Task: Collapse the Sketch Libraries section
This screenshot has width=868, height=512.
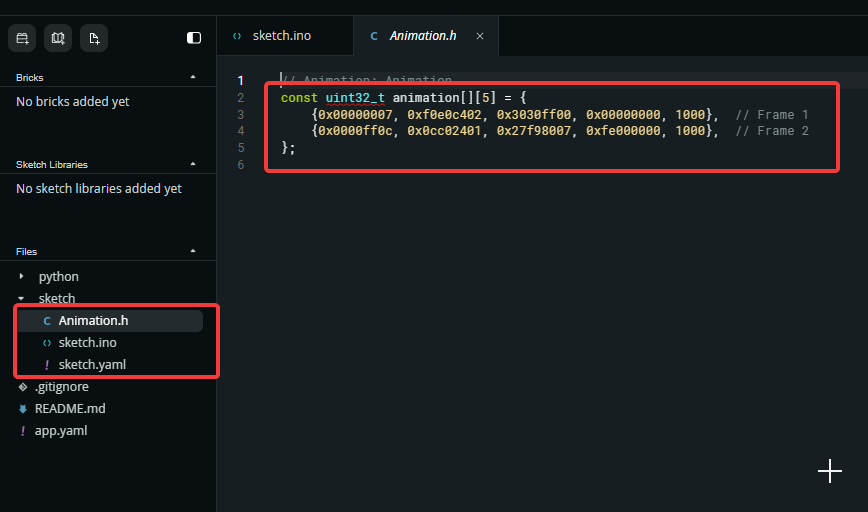Action: (193, 164)
